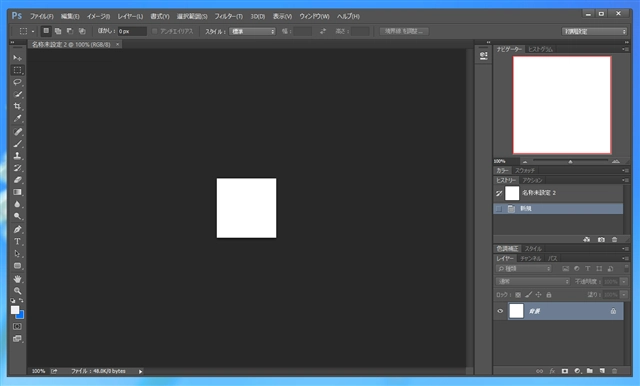Open the ウィンドウ(W) menu
This screenshot has height=386, width=640.
tap(314, 16)
